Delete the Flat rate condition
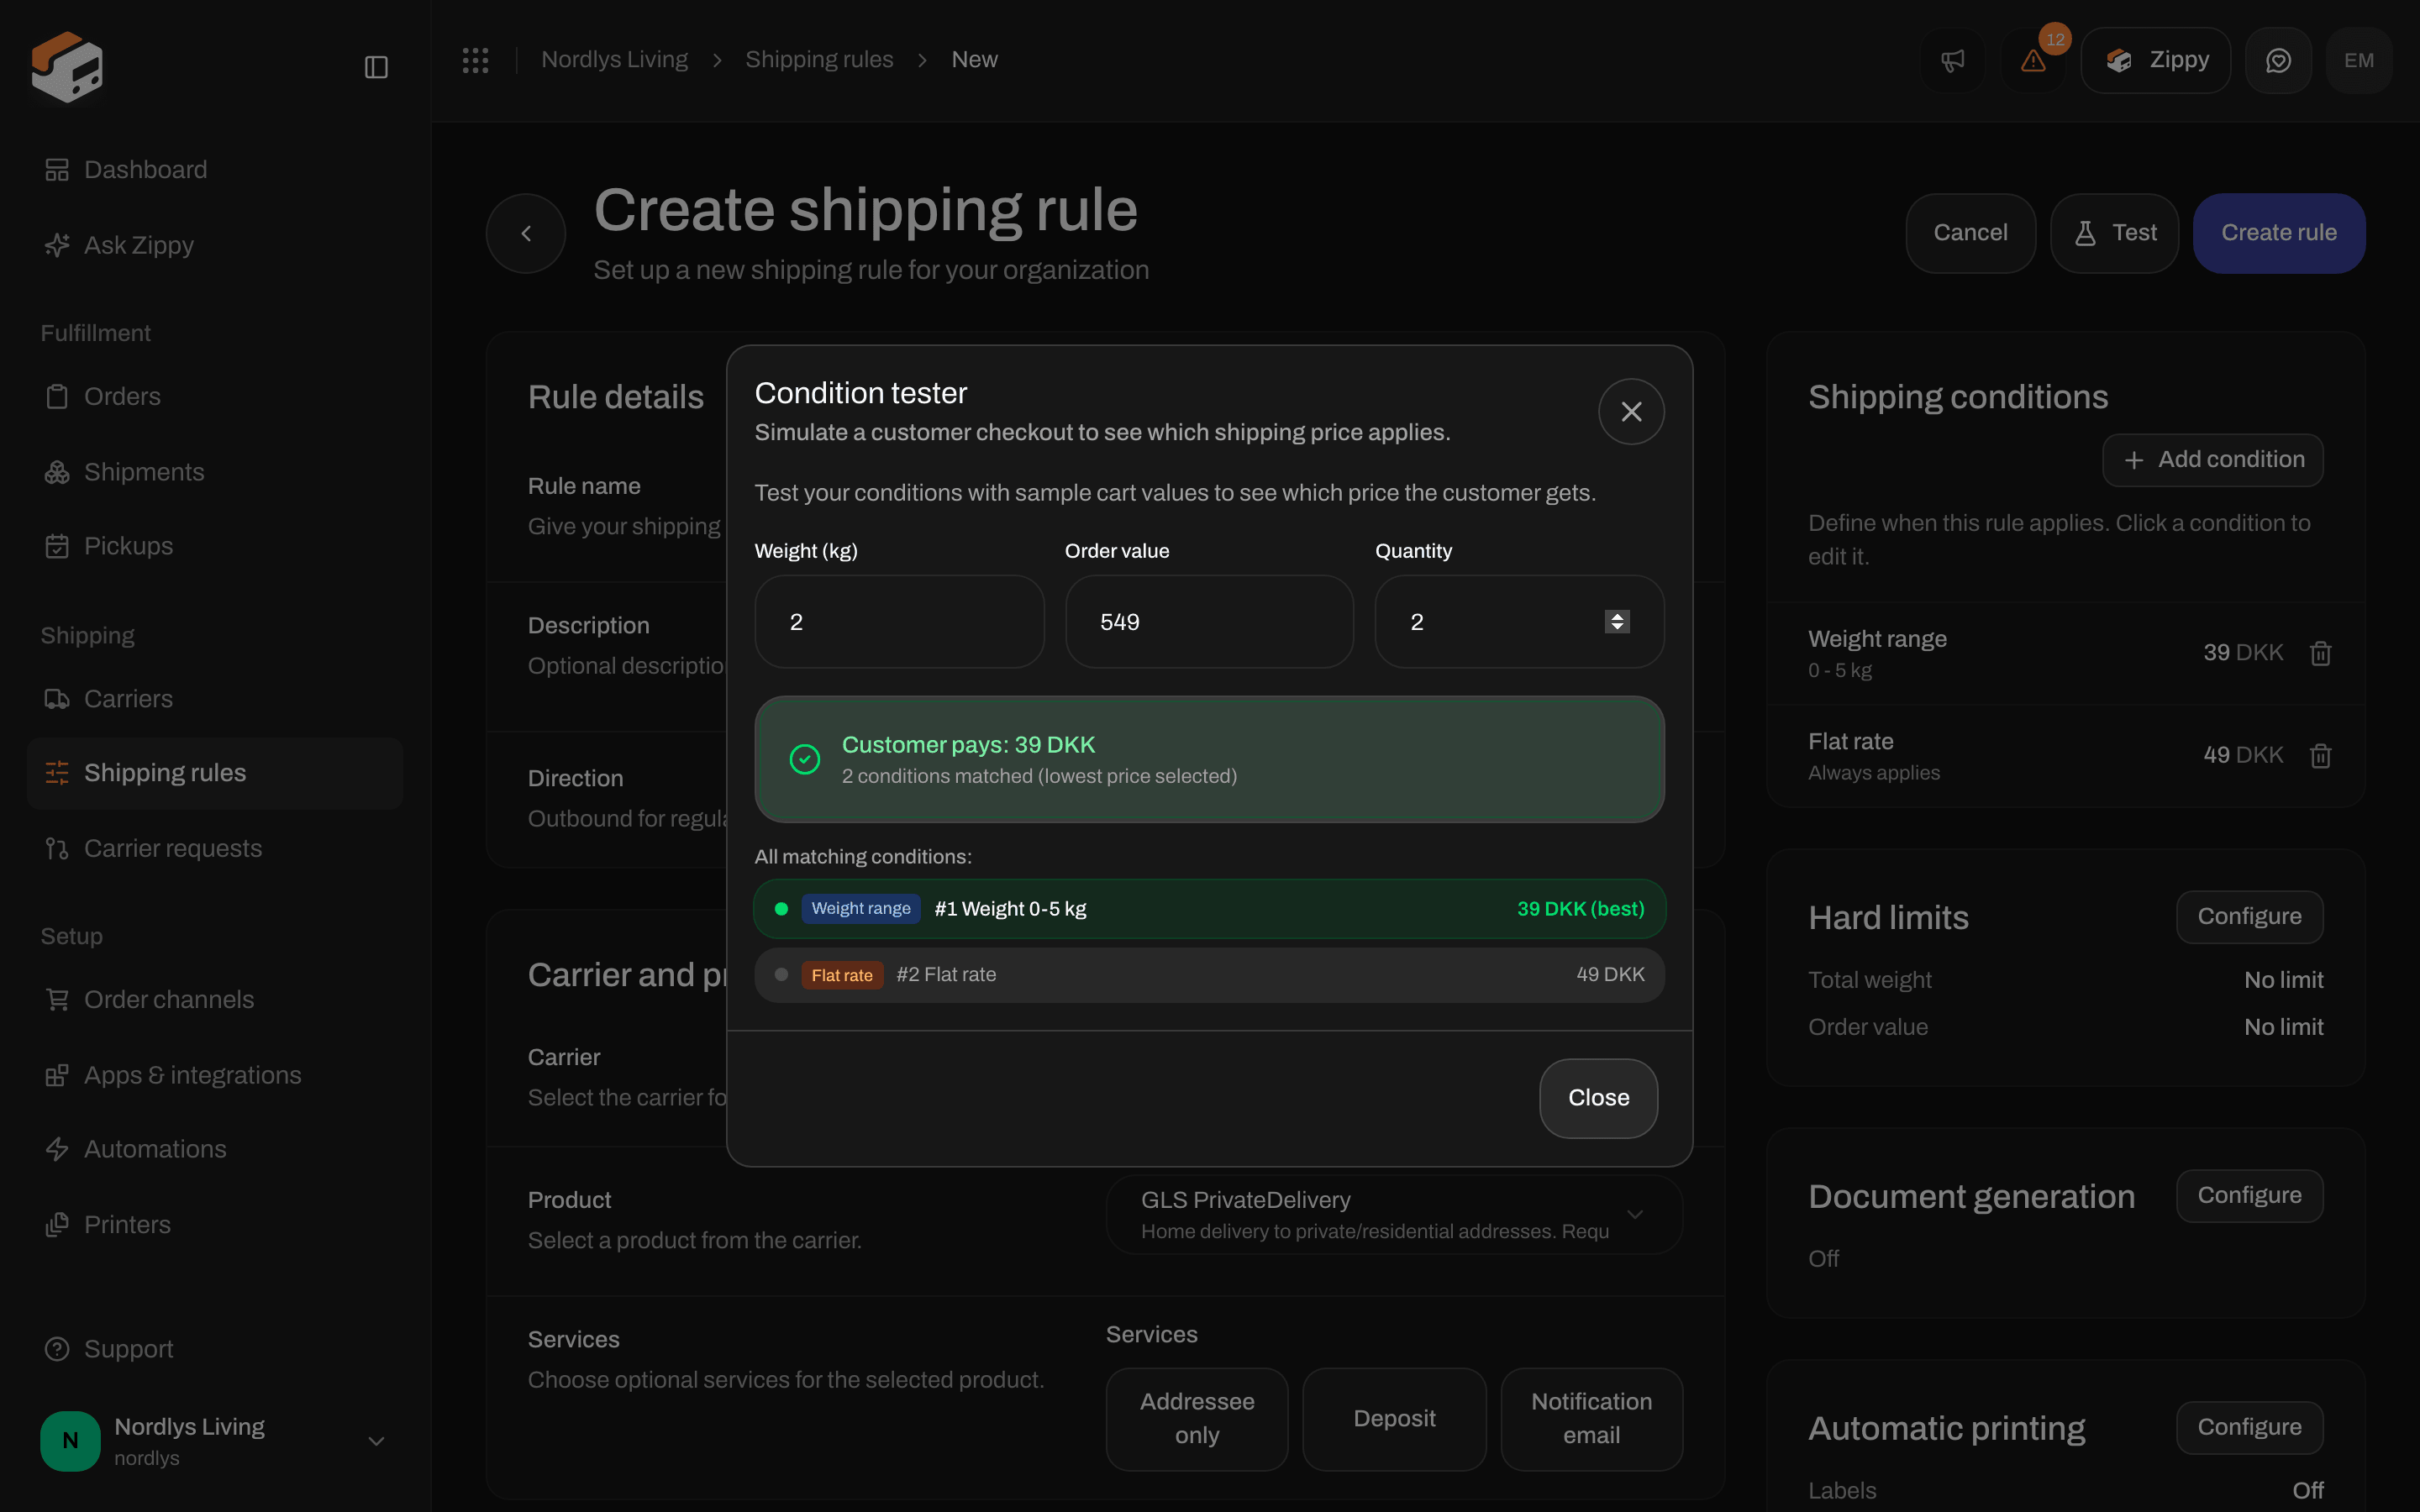2420x1512 pixels. click(2321, 755)
